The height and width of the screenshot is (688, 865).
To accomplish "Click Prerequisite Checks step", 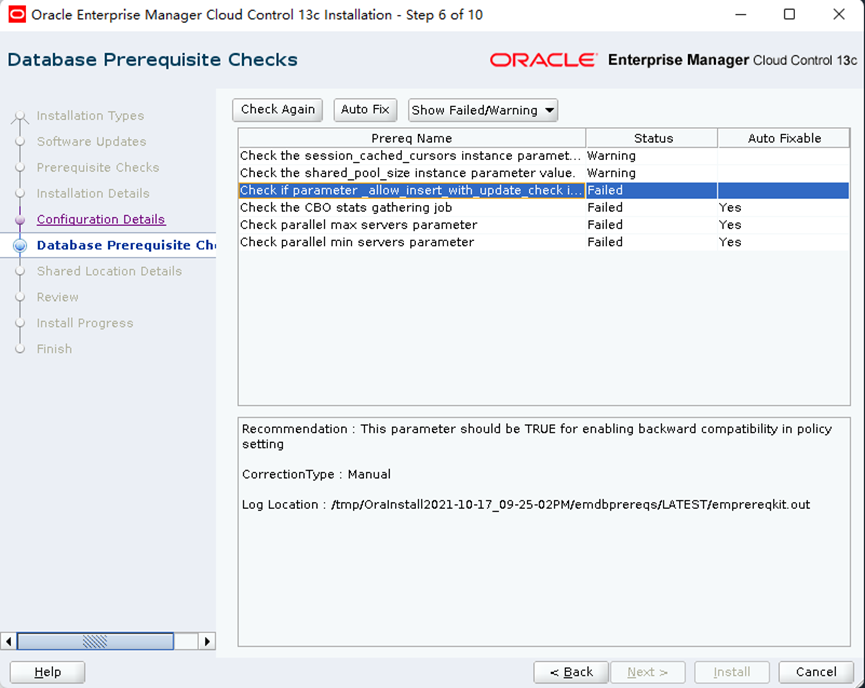I will (x=98, y=167).
